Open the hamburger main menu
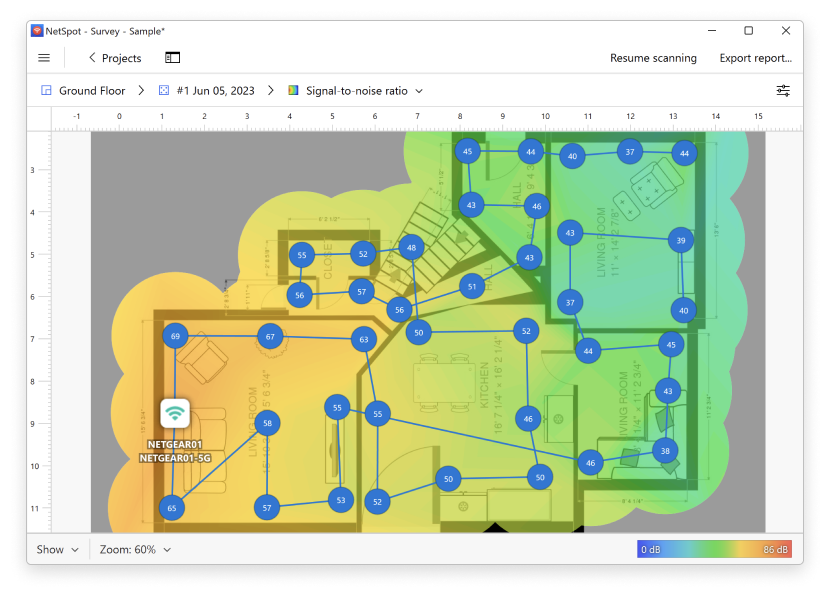This screenshot has width=830, height=597. coord(44,58)
